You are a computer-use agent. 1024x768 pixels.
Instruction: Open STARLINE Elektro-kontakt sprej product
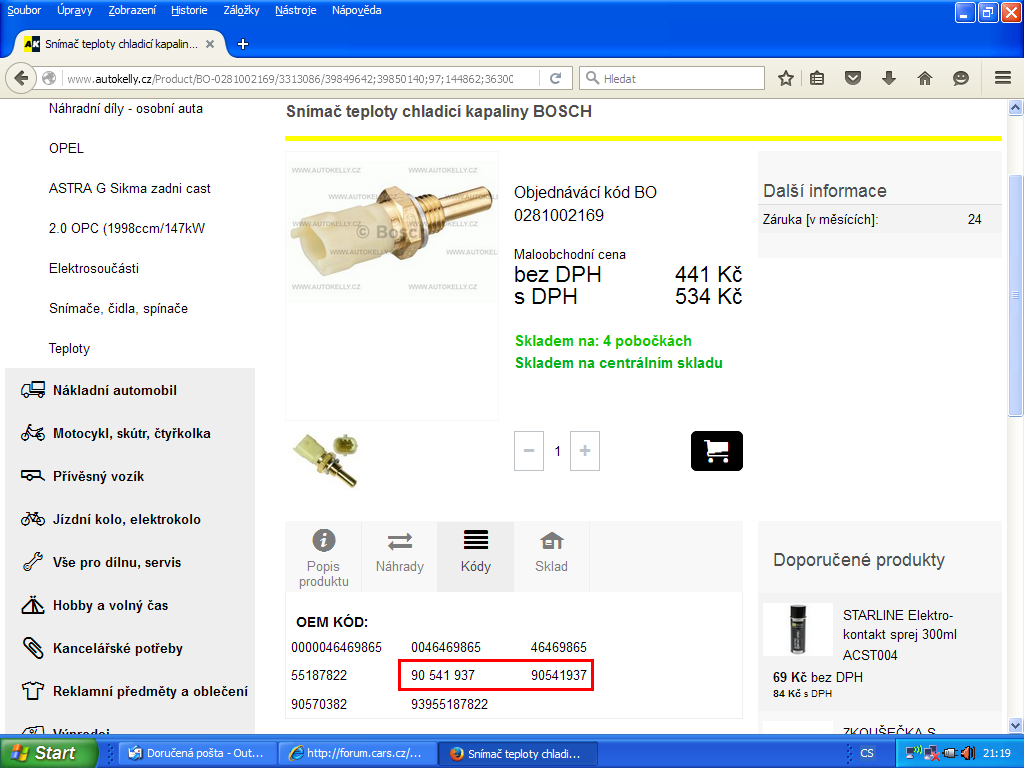tap(899, 635)
